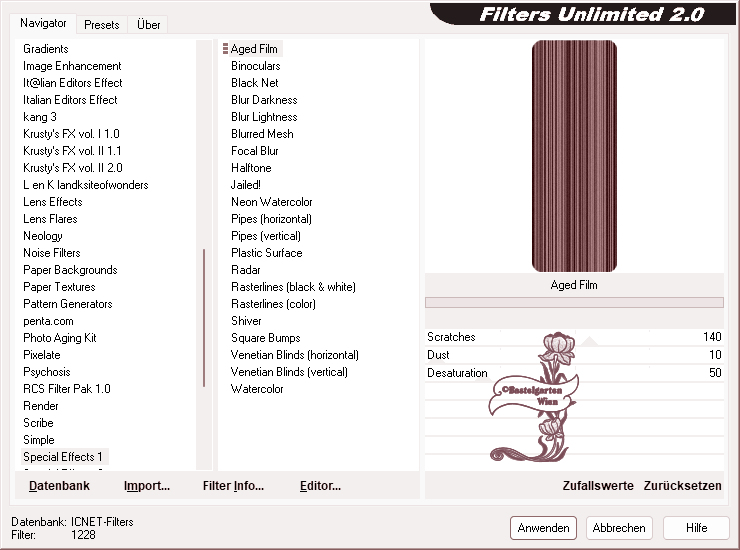This screenshot has width=740, height=550.
Task: Select Krusty's FX vol. II 2.0
Action: pos(73,168)
